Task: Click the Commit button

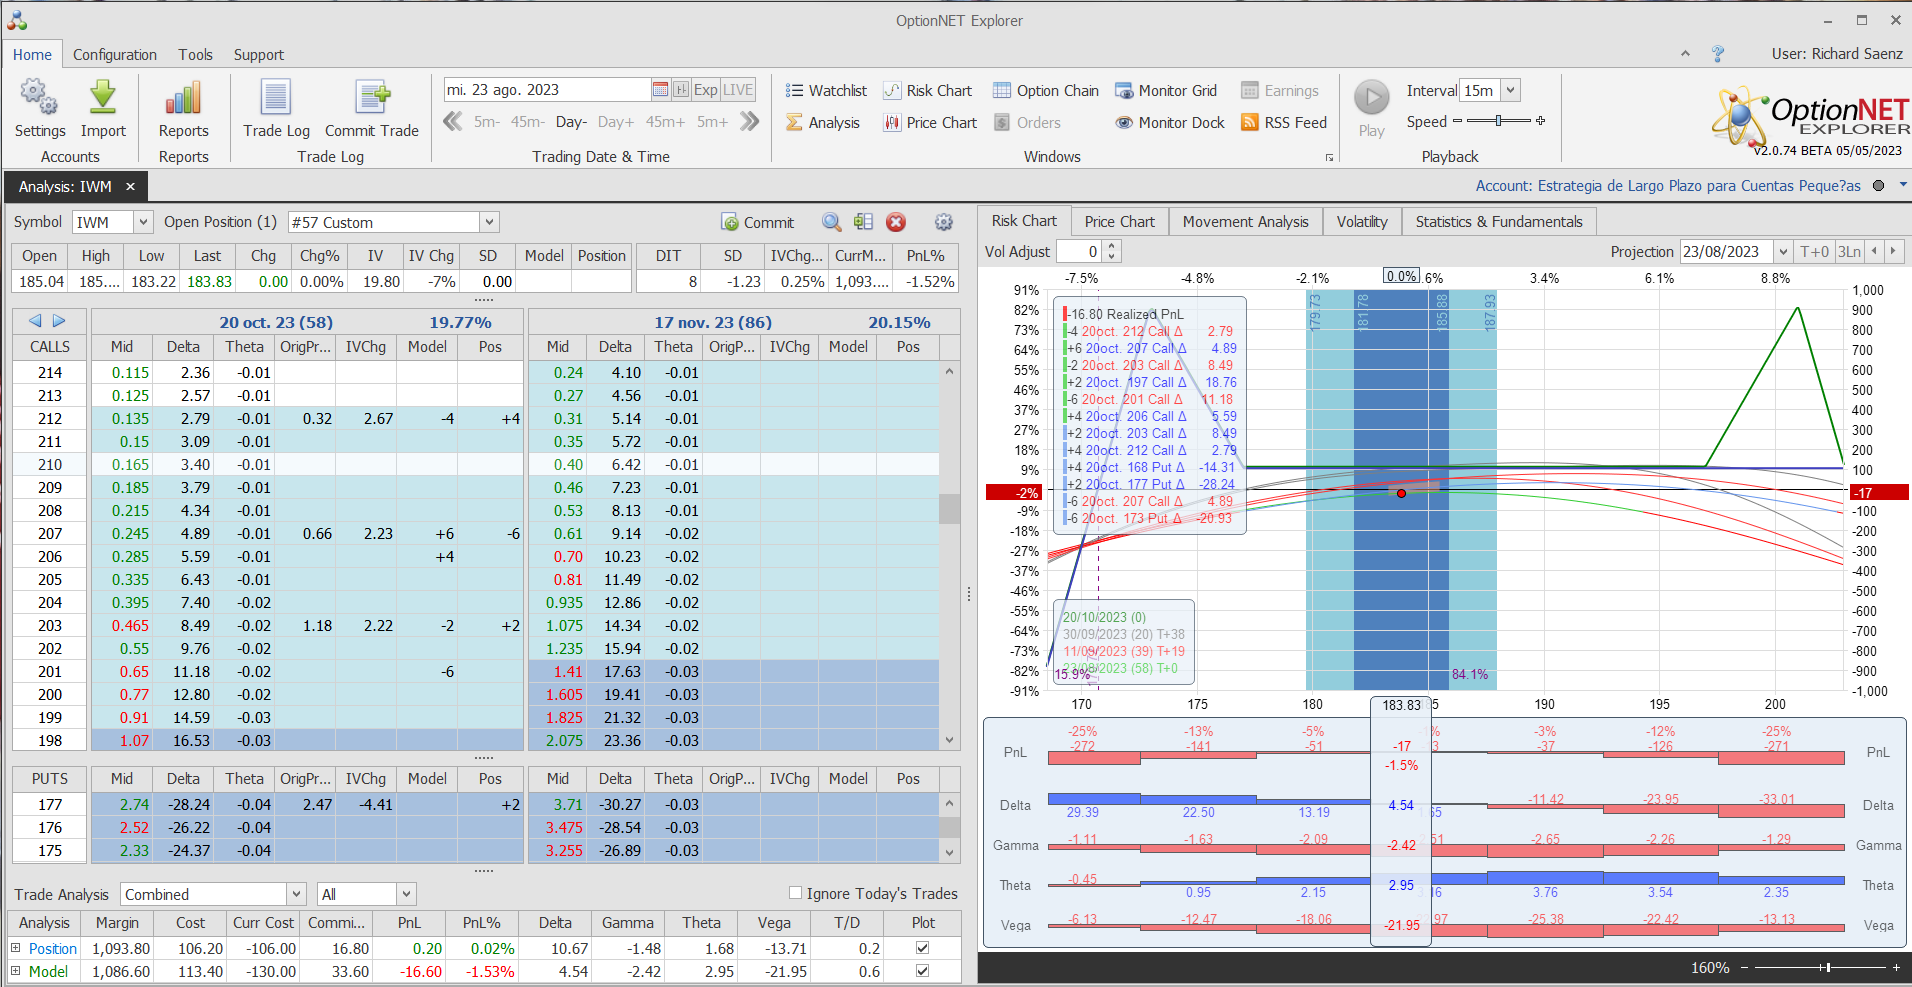Action: pyautogui.click(x=758, y=222)
